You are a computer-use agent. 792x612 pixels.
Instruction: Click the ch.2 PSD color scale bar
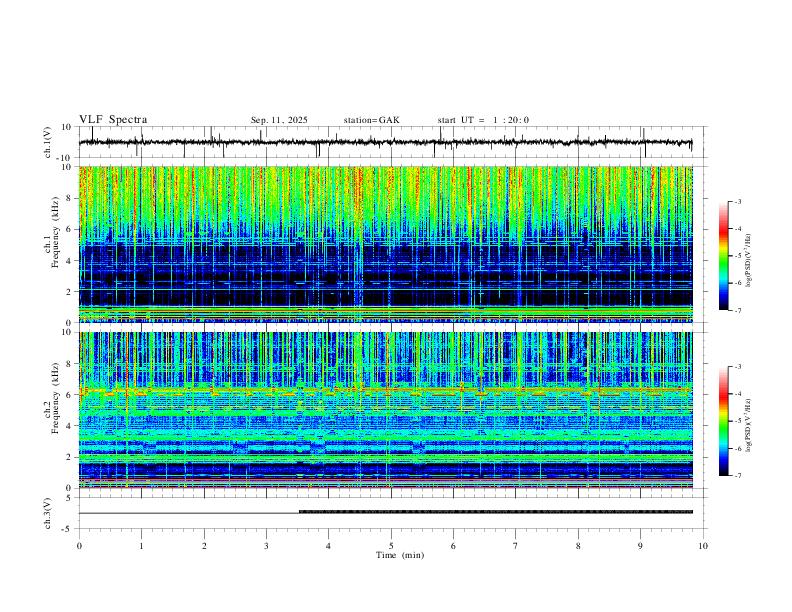pos(724,421)
